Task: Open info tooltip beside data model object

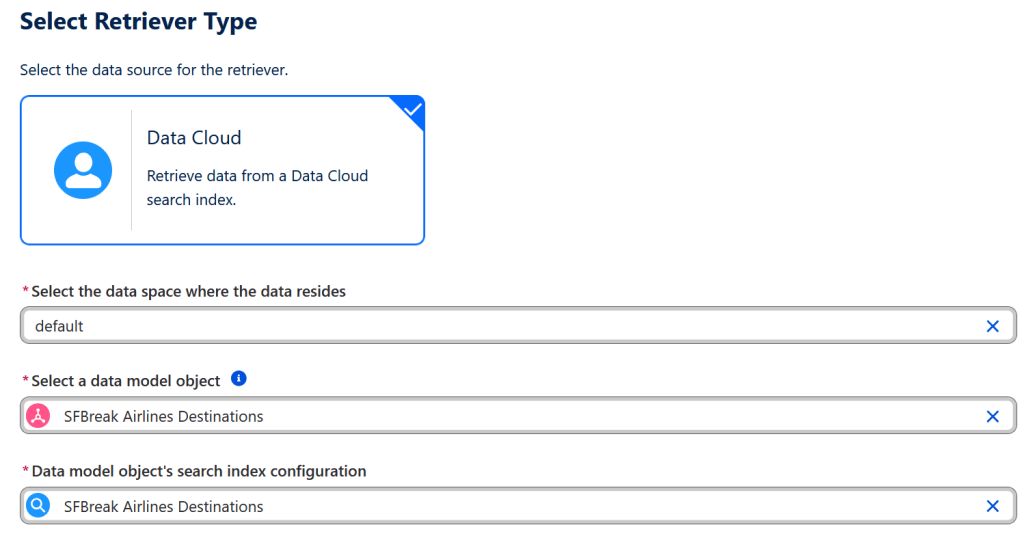Action: (x=239, y=379)
